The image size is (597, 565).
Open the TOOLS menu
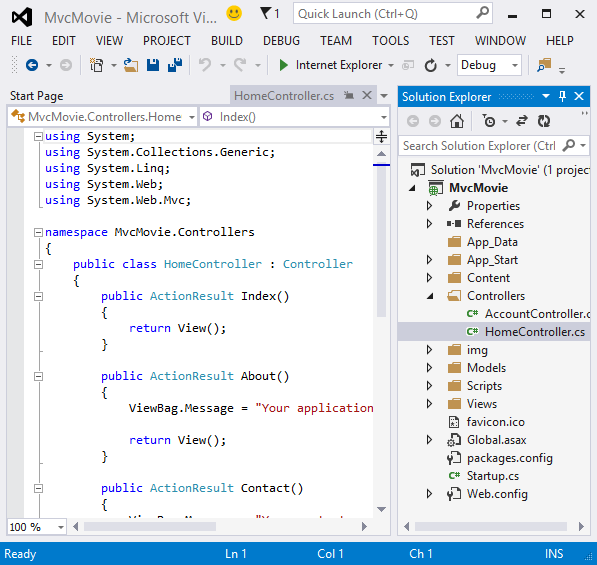(x=391, y=41)
